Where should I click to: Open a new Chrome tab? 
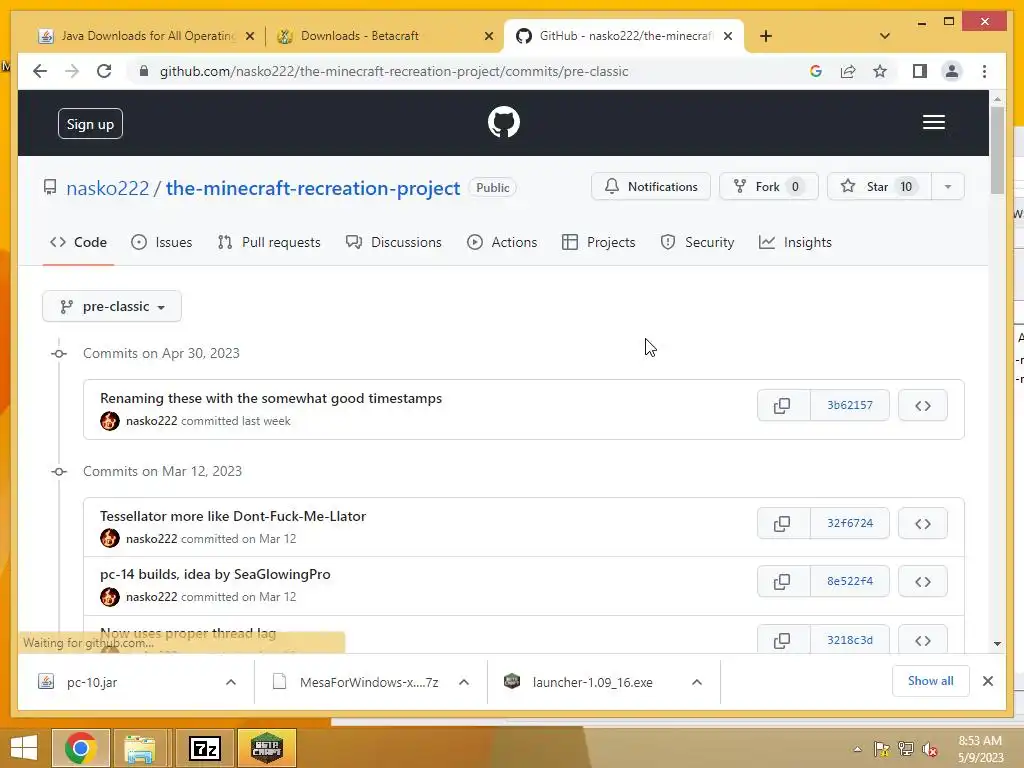tap(766, 36)
